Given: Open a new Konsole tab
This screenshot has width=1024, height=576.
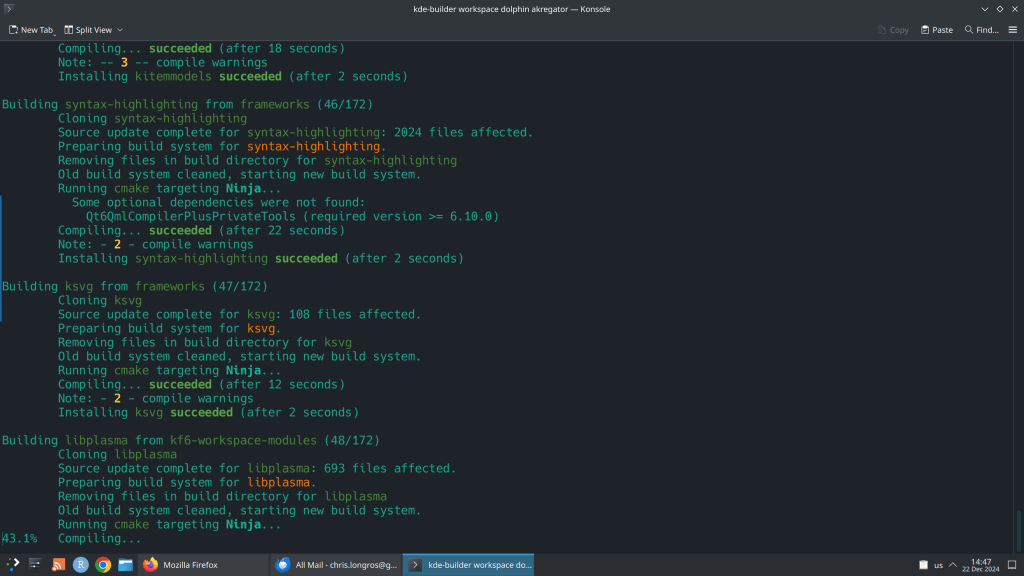Looking at the screenshot, I should (x=28, y=30).
